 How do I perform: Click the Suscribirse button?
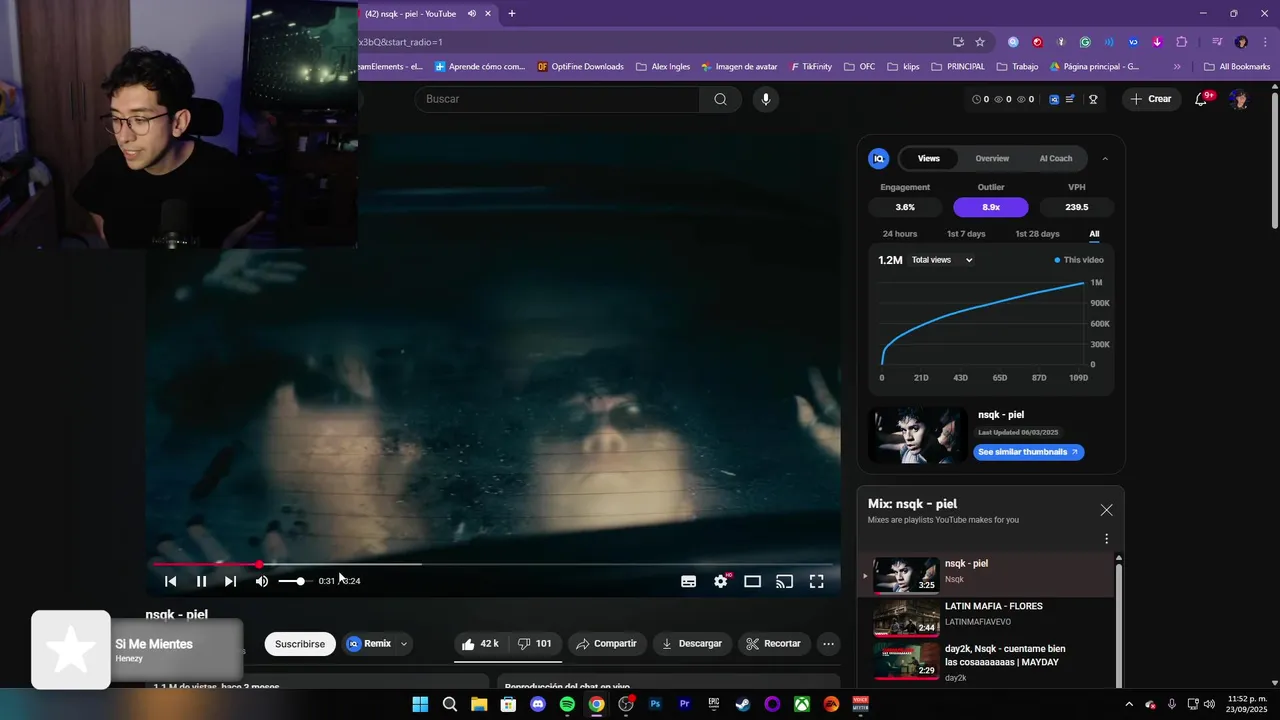300,644
